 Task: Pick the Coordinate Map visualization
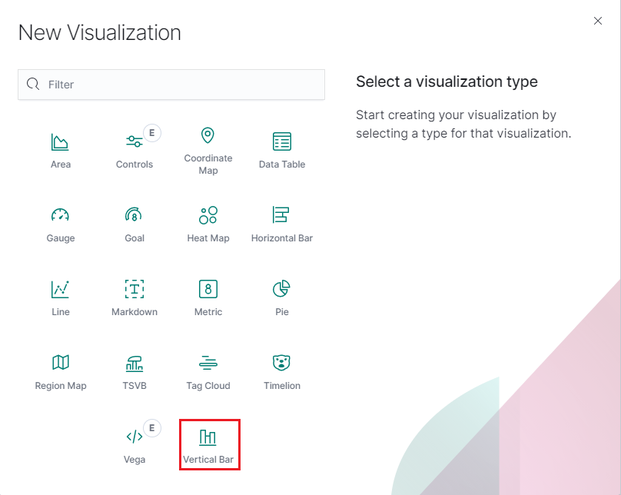click(208, 148)
